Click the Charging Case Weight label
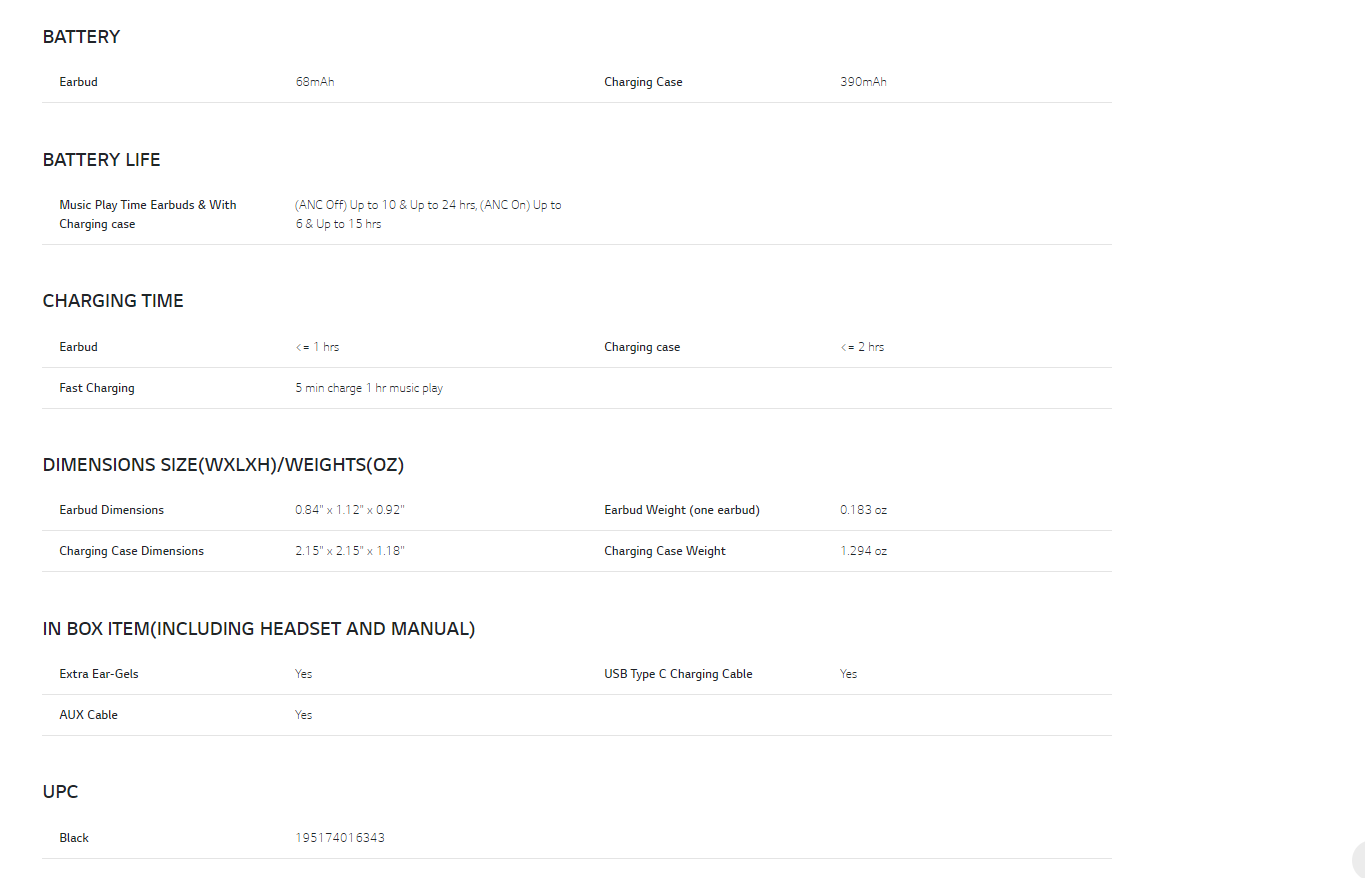Image resolution: width=1365 pixels, height=878 pixels. coord(664,551)
